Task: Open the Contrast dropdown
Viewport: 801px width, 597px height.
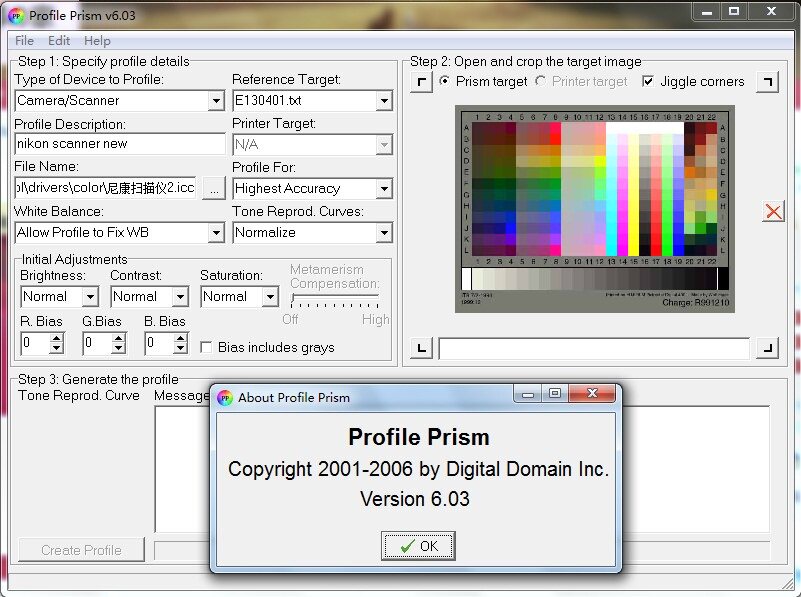Action: 180,297
